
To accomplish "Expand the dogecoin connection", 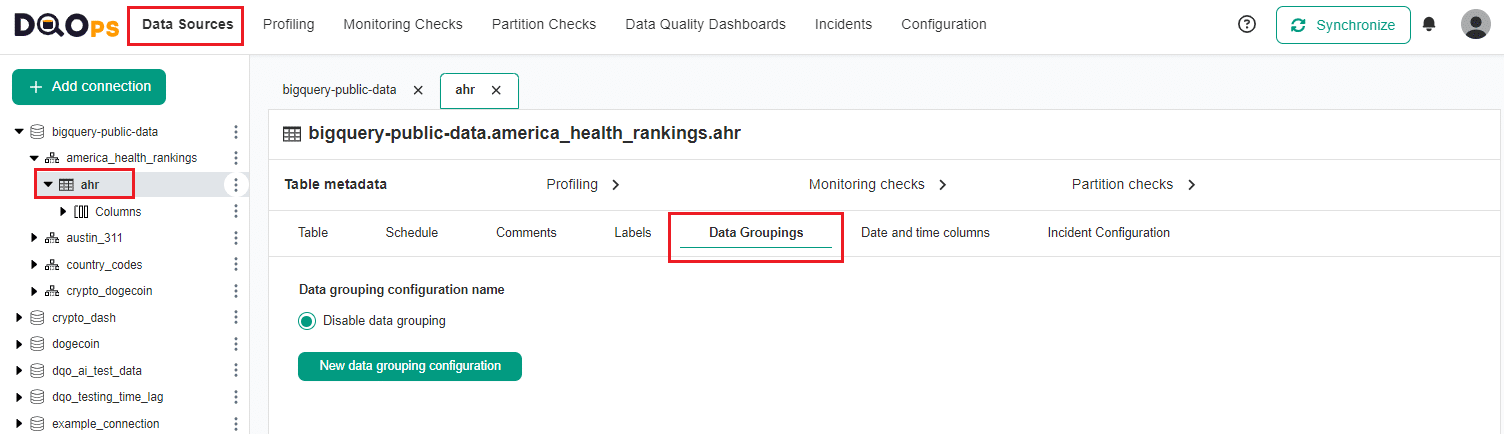I will (19, 344).
